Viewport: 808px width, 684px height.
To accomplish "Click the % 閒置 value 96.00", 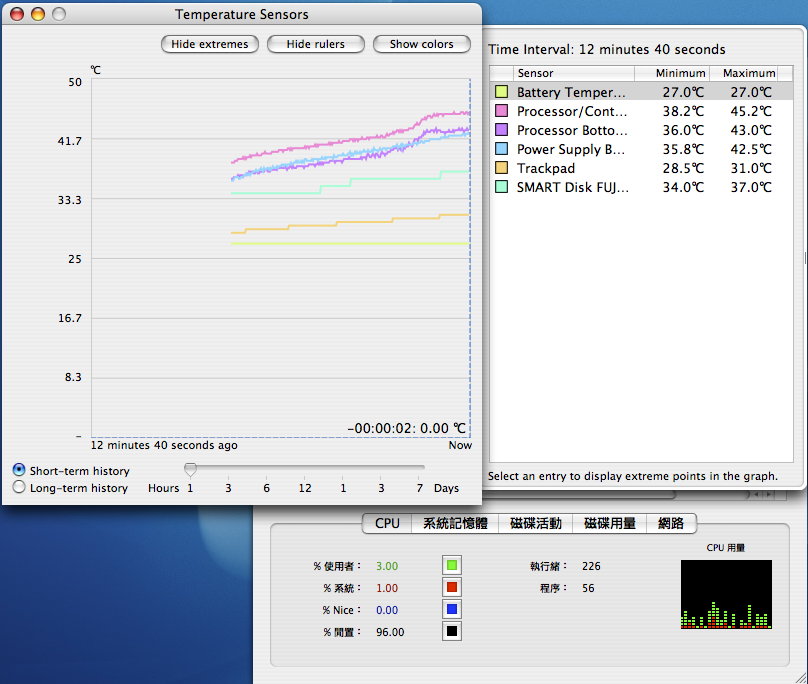I will [x=390, y=632].
